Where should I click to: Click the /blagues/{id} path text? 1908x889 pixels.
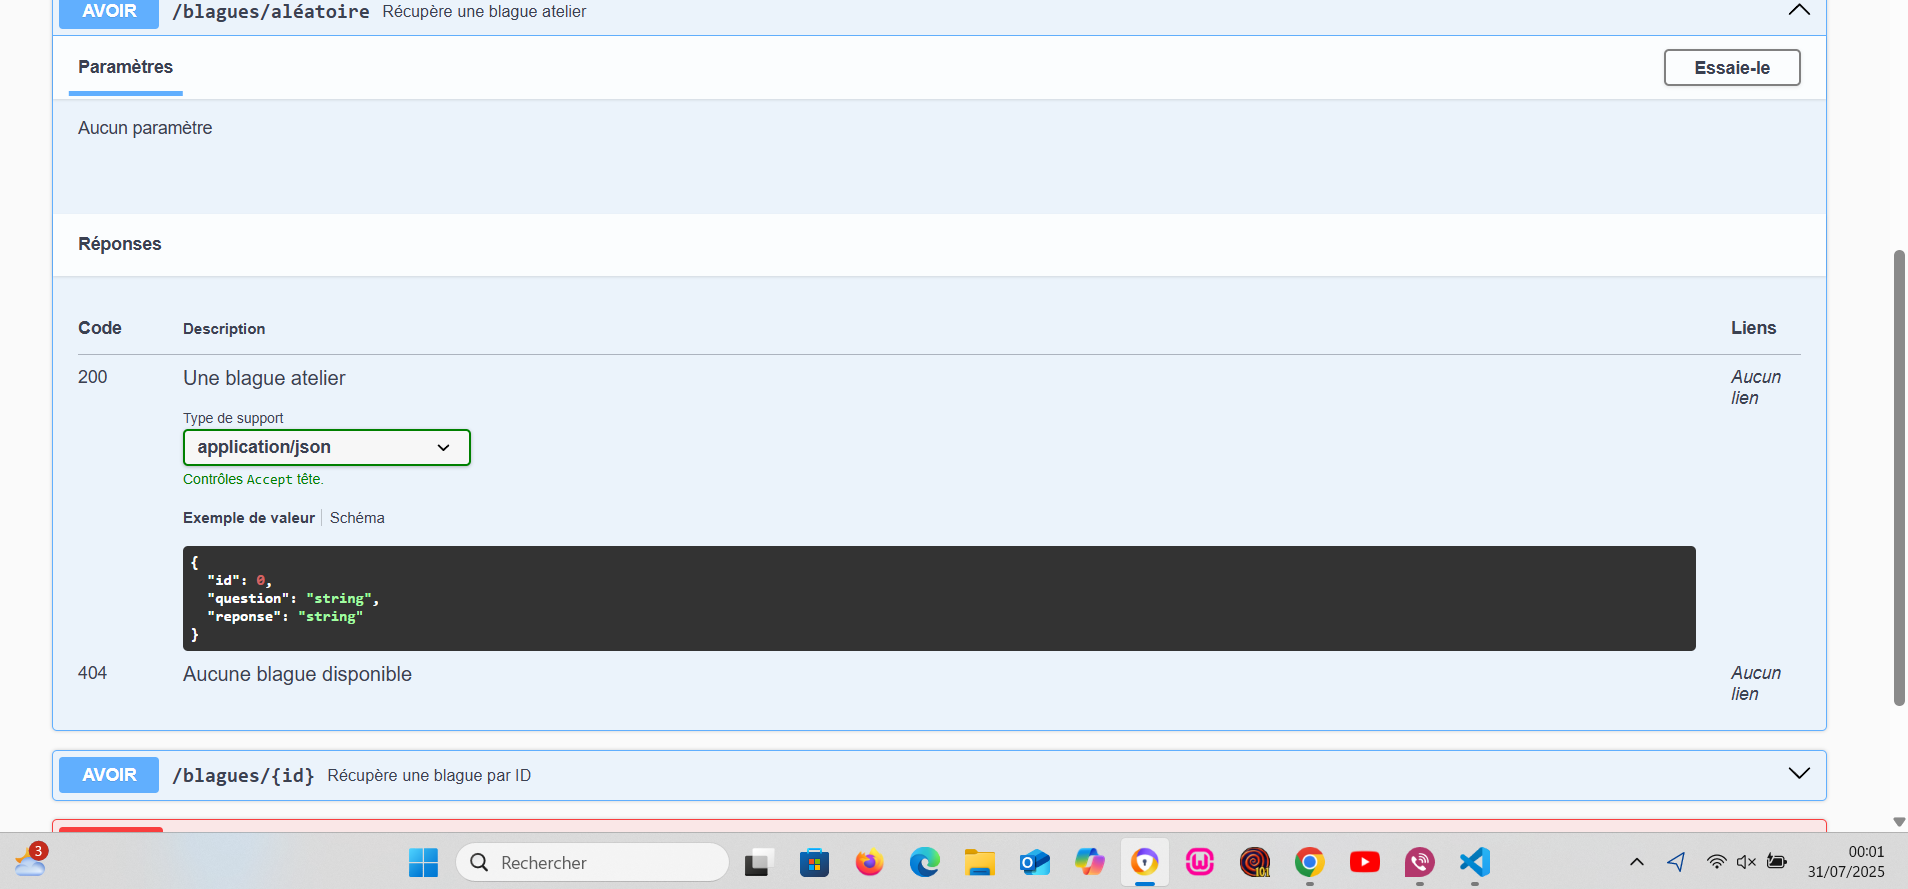click(x=243, y=775)
